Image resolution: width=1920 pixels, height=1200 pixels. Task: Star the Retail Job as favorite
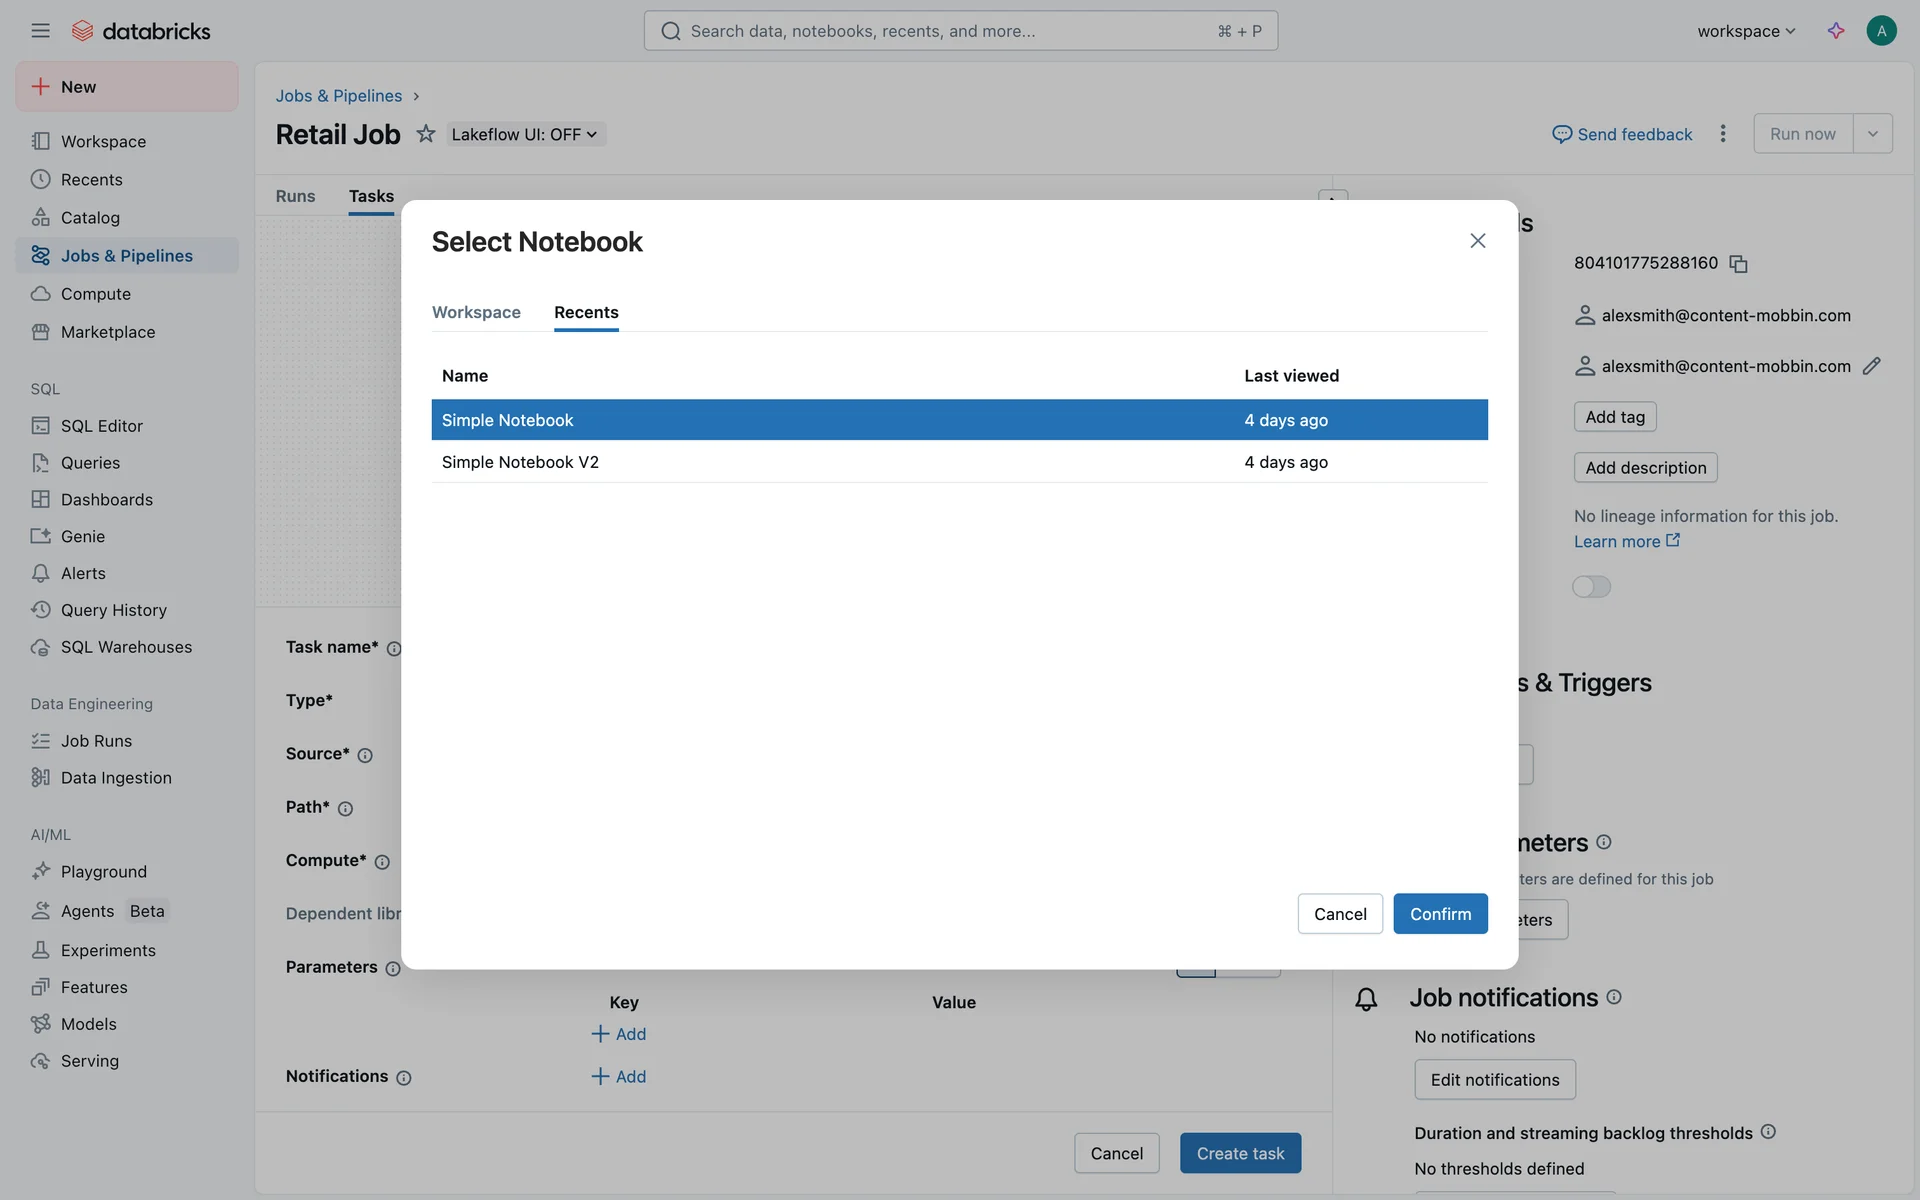(426, 134)
